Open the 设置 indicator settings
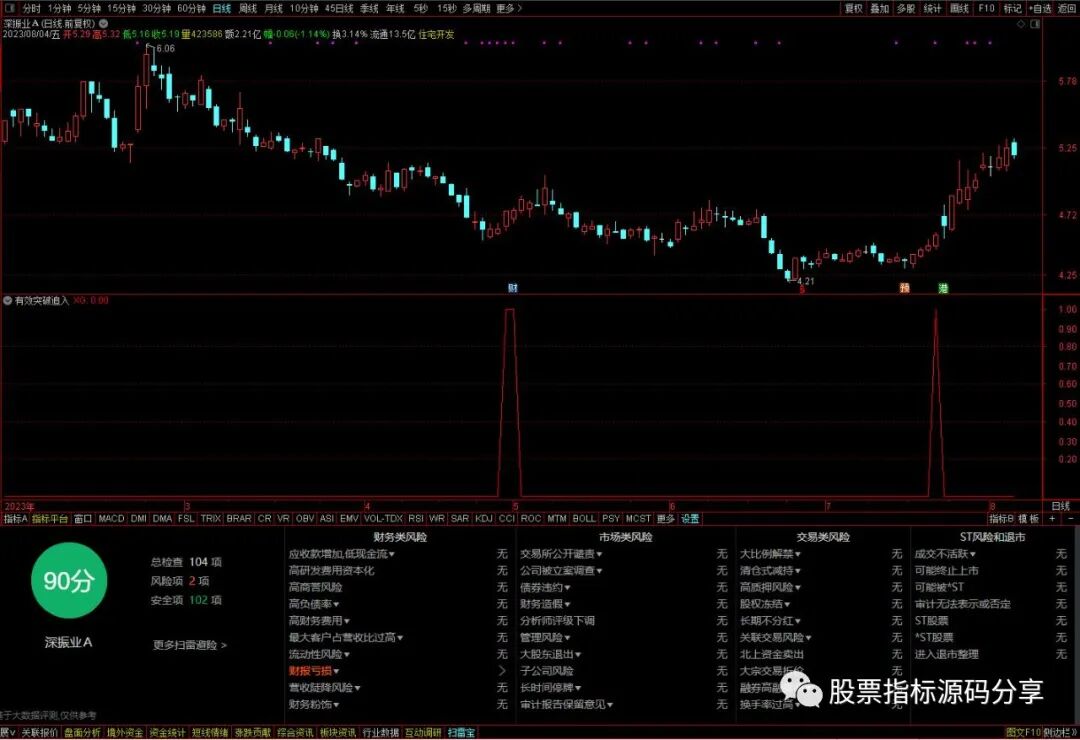 (690, 519)
